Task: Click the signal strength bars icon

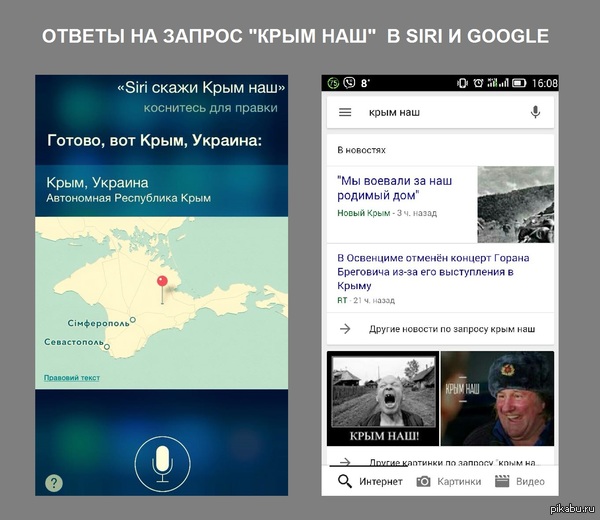Action: (x=498, y=82)
